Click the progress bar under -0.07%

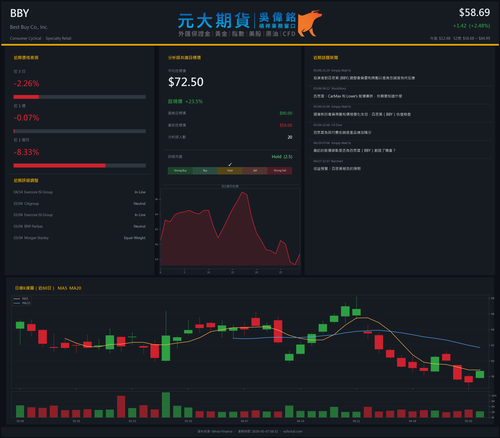pos(80,131)
